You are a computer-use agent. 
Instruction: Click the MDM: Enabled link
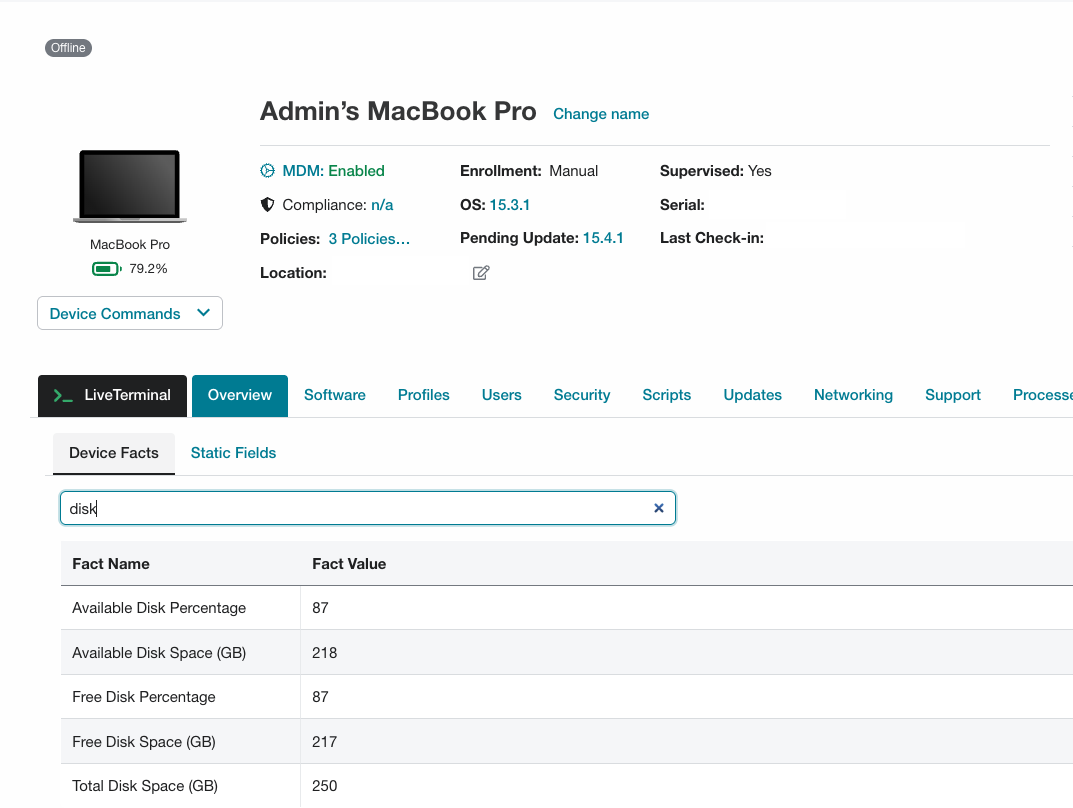(333, 171)
